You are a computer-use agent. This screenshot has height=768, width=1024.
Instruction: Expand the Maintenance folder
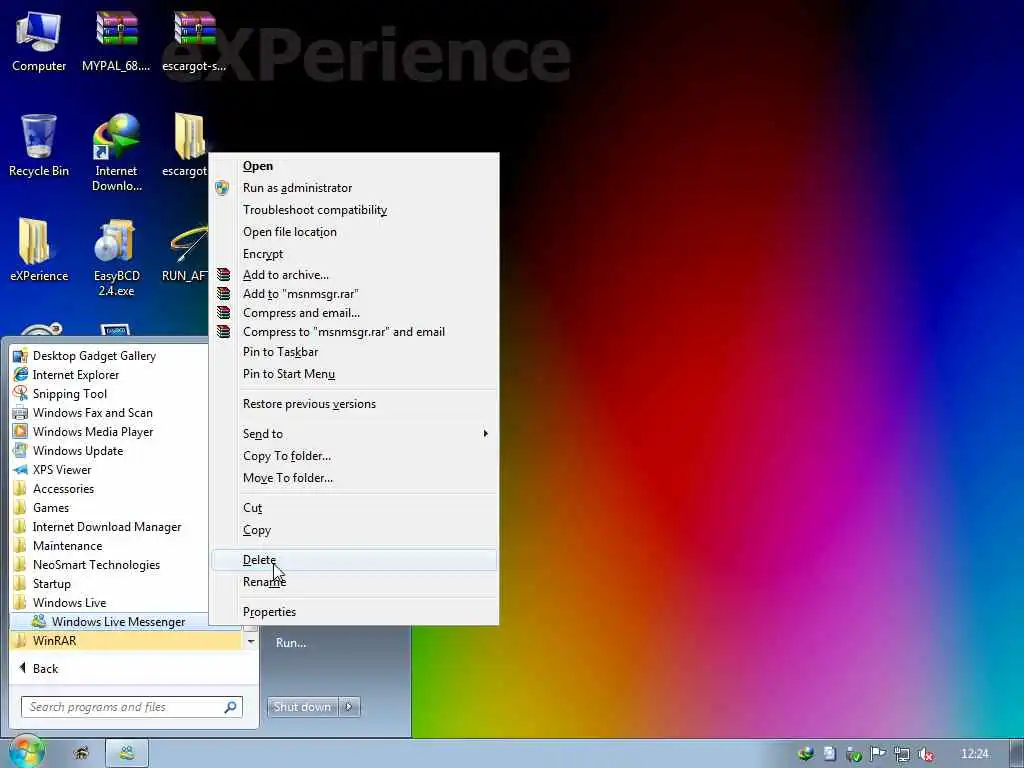pyautogui.click(x=67, y=545)
